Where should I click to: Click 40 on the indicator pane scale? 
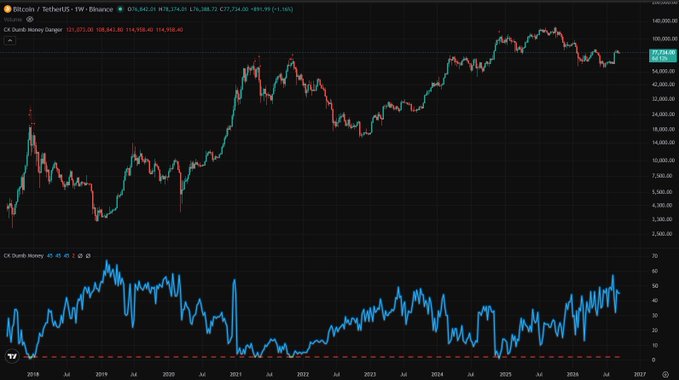[655, 300]
